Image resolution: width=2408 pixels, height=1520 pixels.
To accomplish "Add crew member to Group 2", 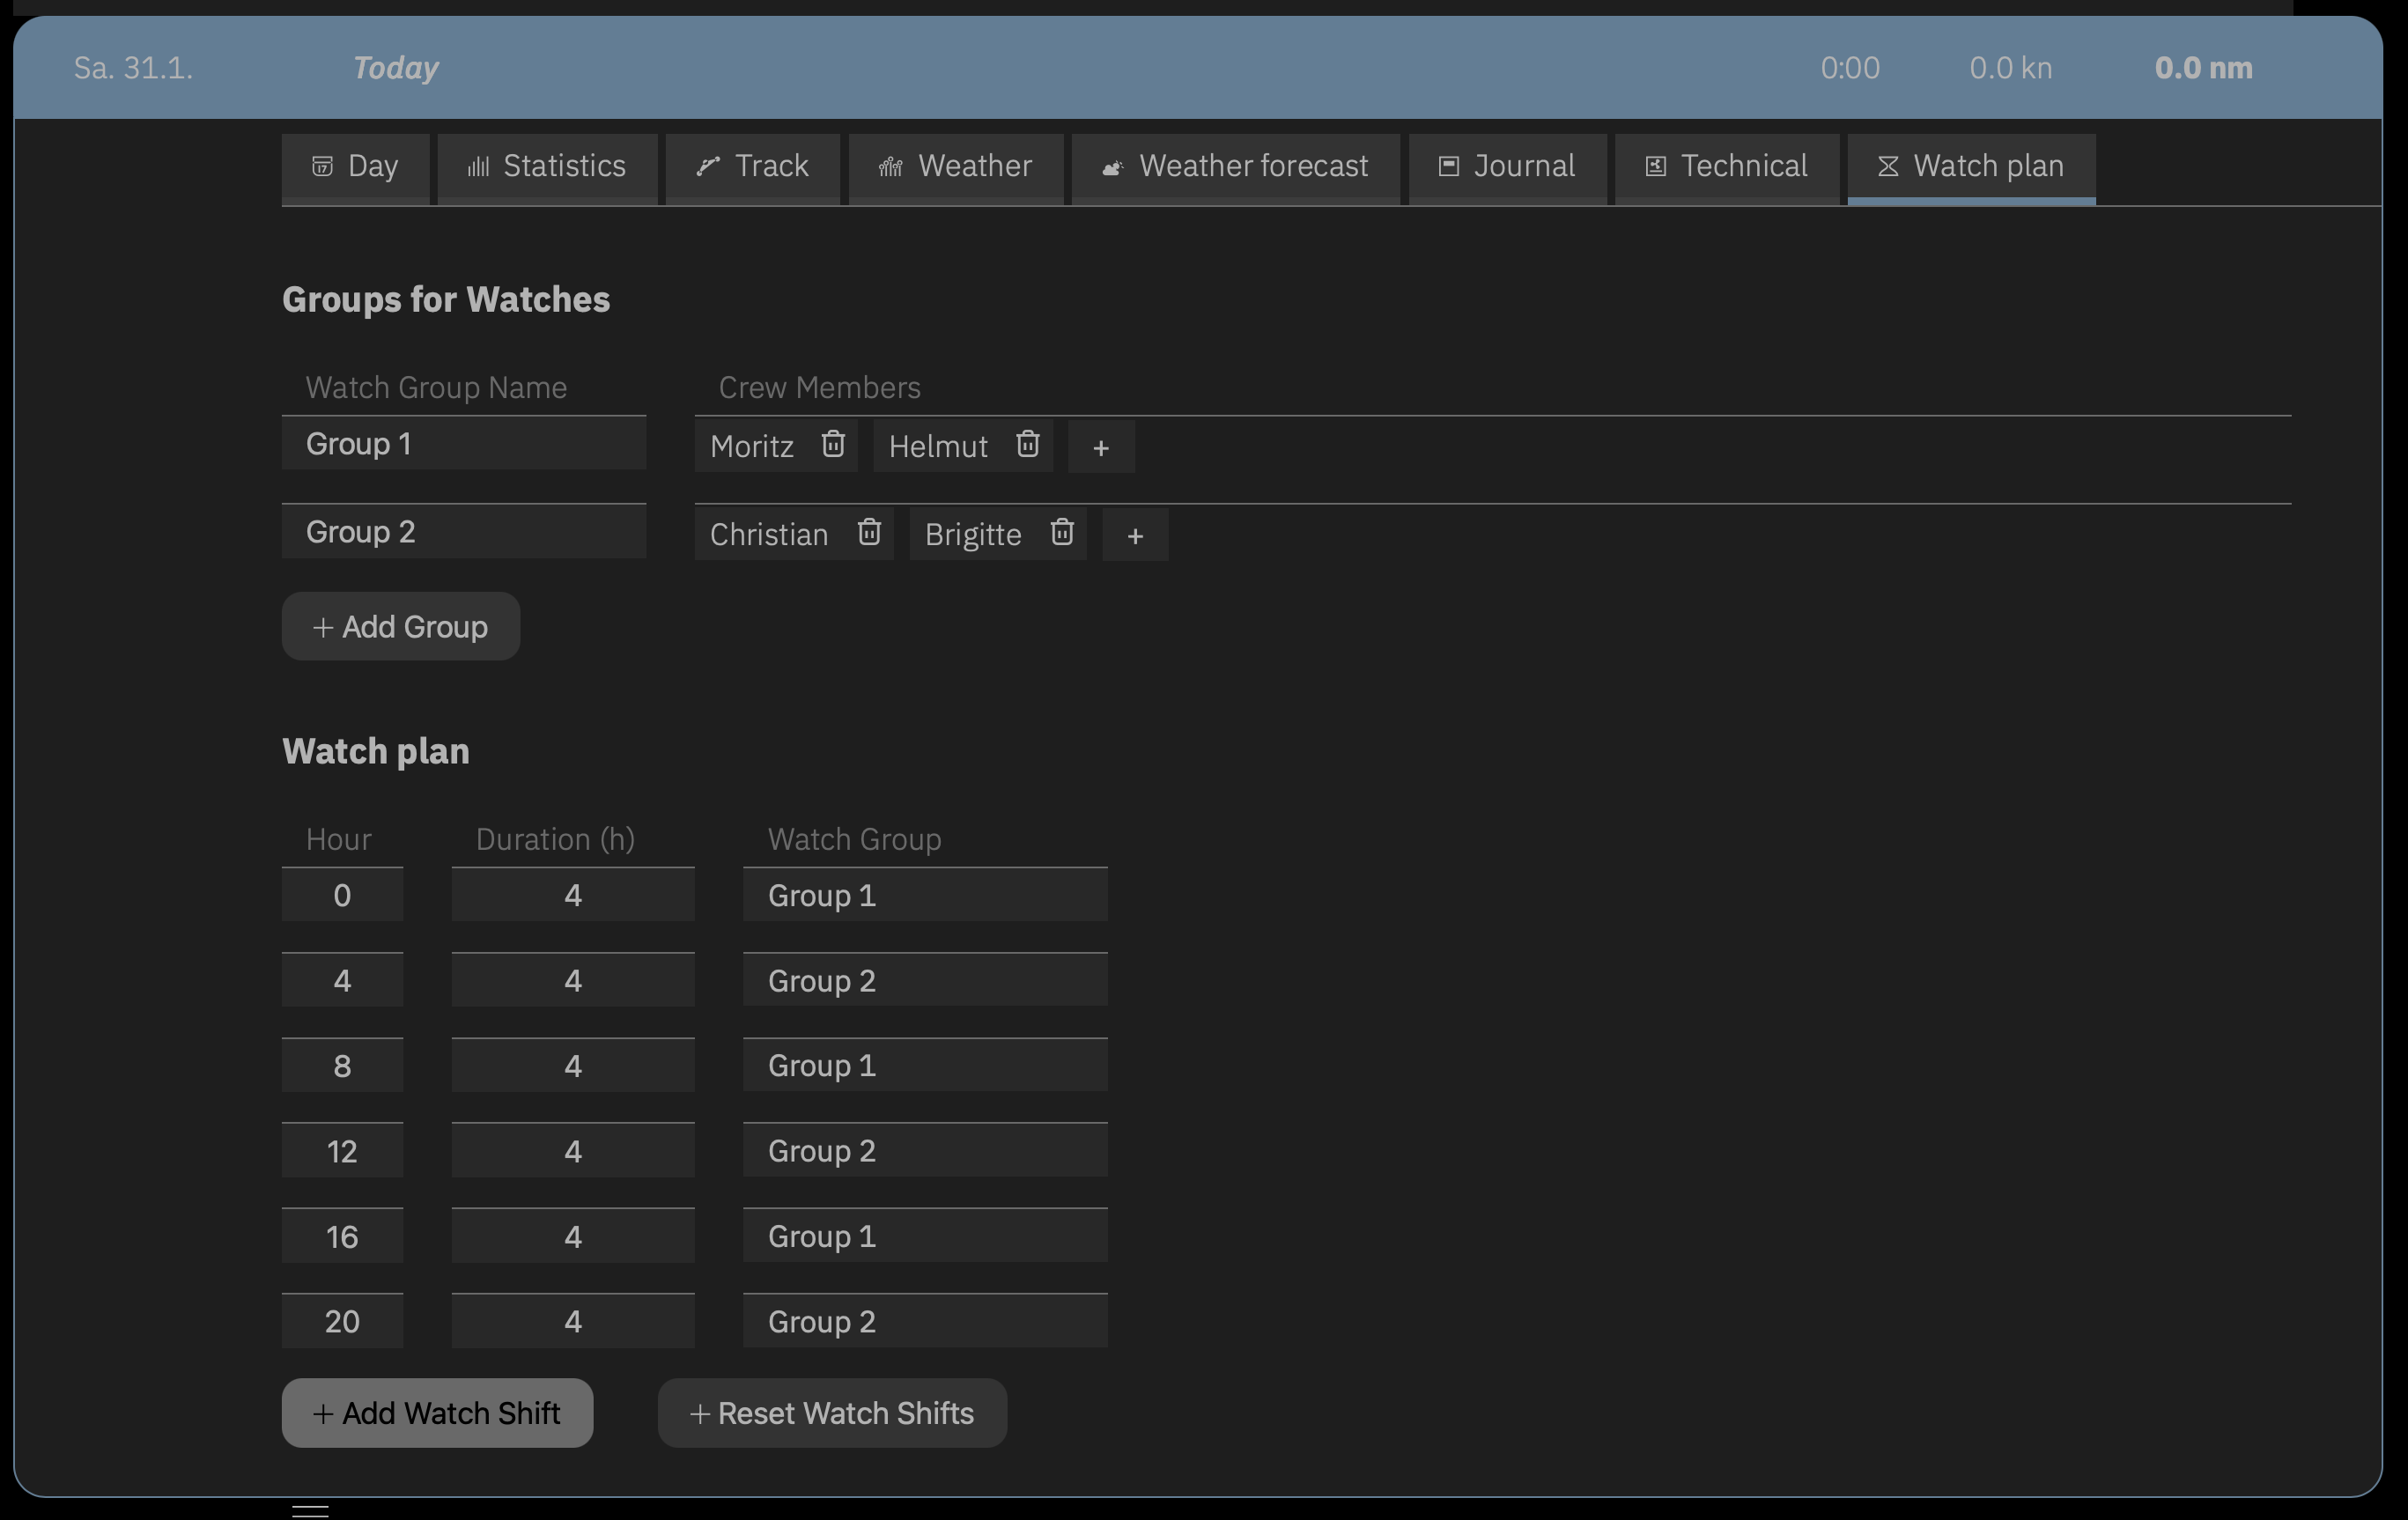I will point(1134,535).
